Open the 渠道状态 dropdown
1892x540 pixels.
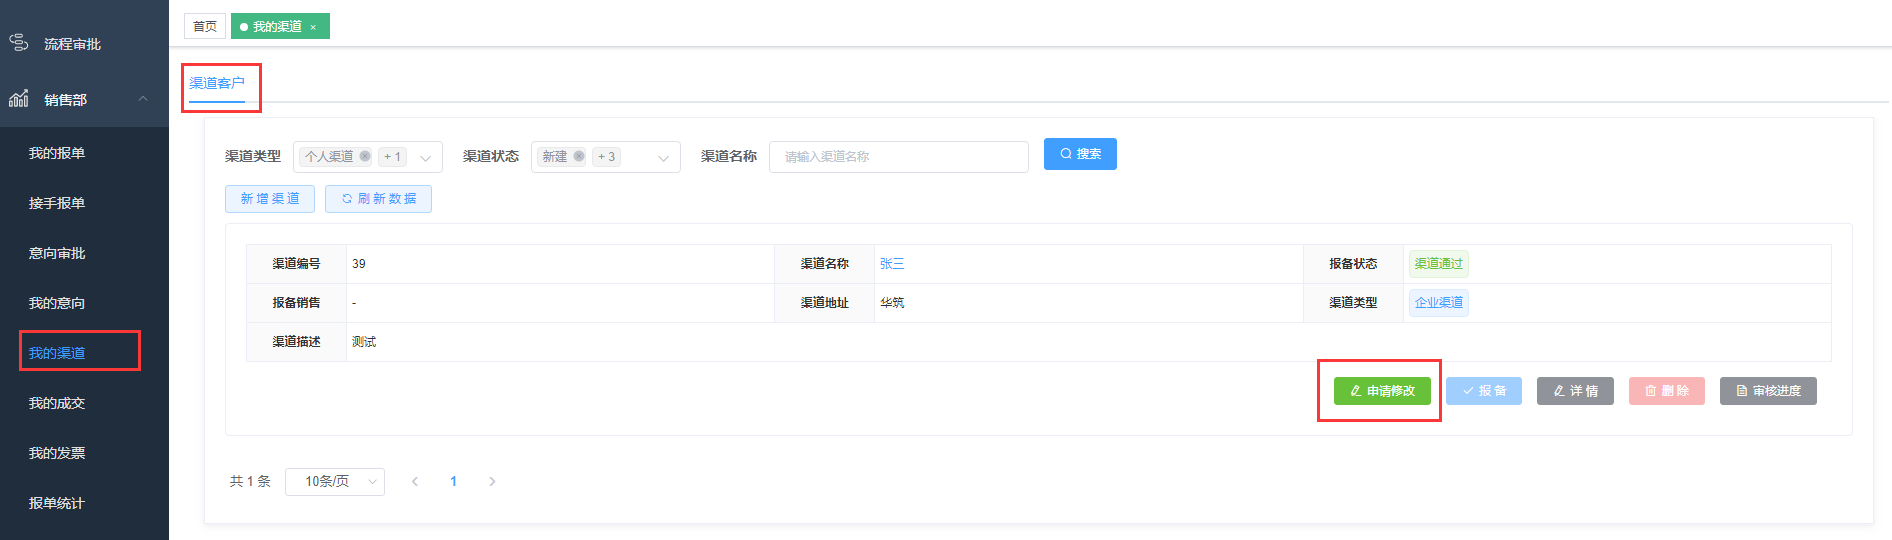click(x=663, y=157)
